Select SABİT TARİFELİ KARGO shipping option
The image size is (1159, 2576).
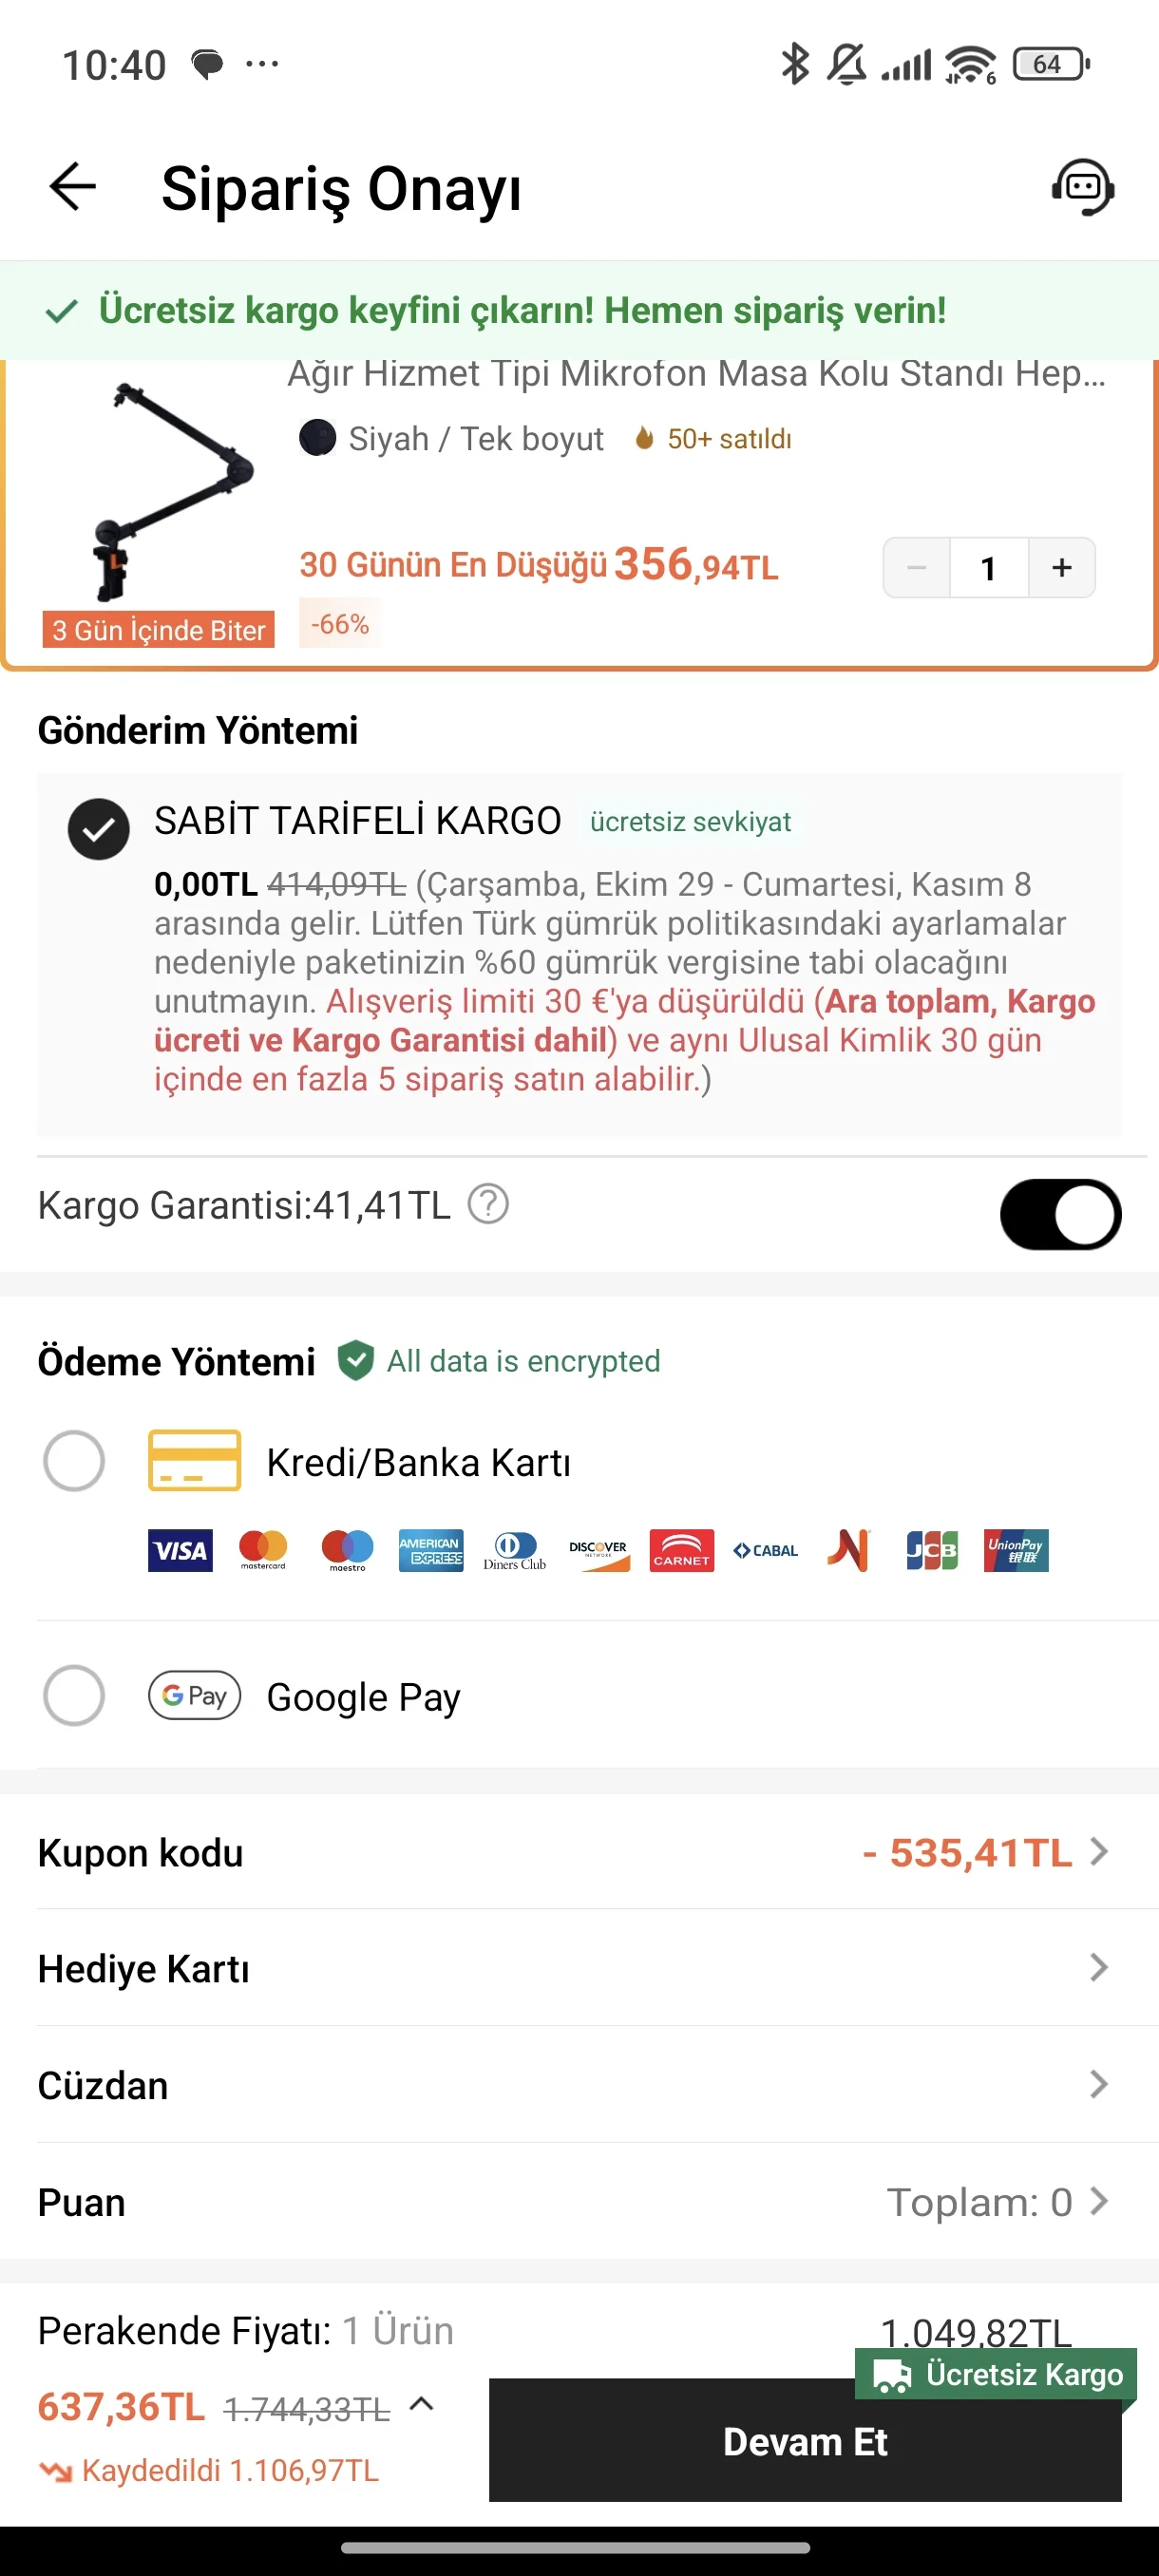coord(98,829)
